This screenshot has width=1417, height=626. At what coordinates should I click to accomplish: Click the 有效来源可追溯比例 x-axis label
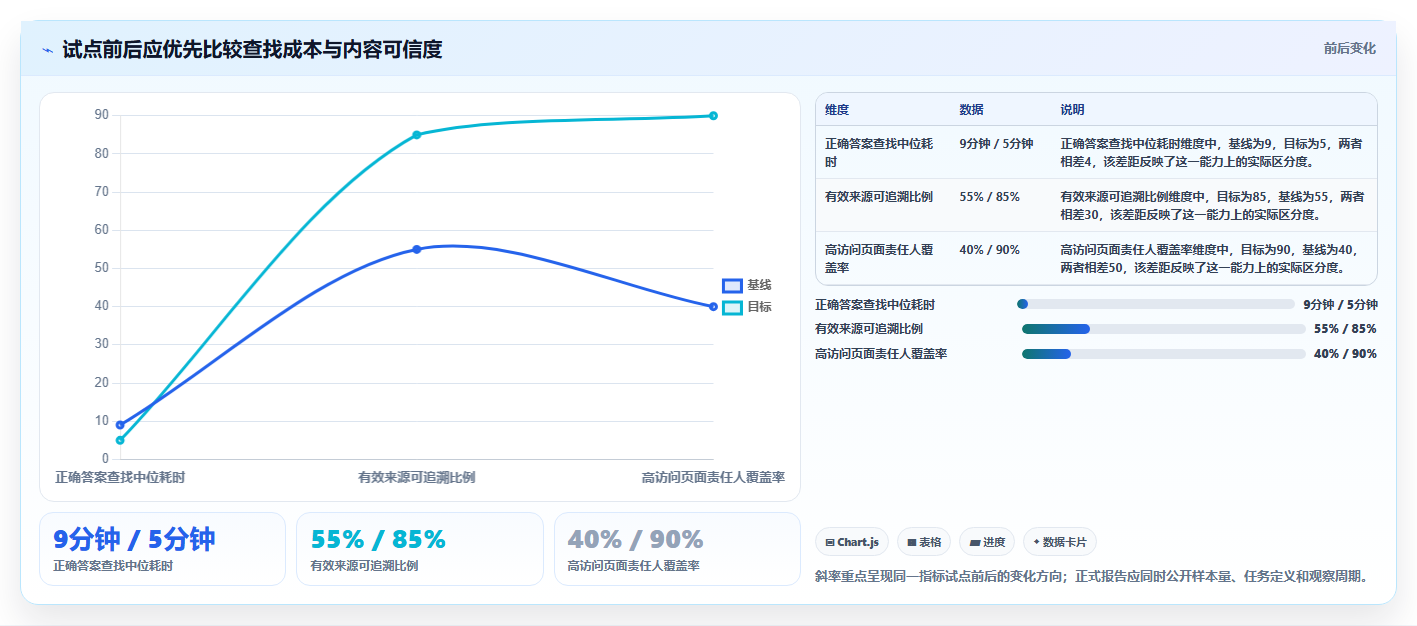click(417, 477)
